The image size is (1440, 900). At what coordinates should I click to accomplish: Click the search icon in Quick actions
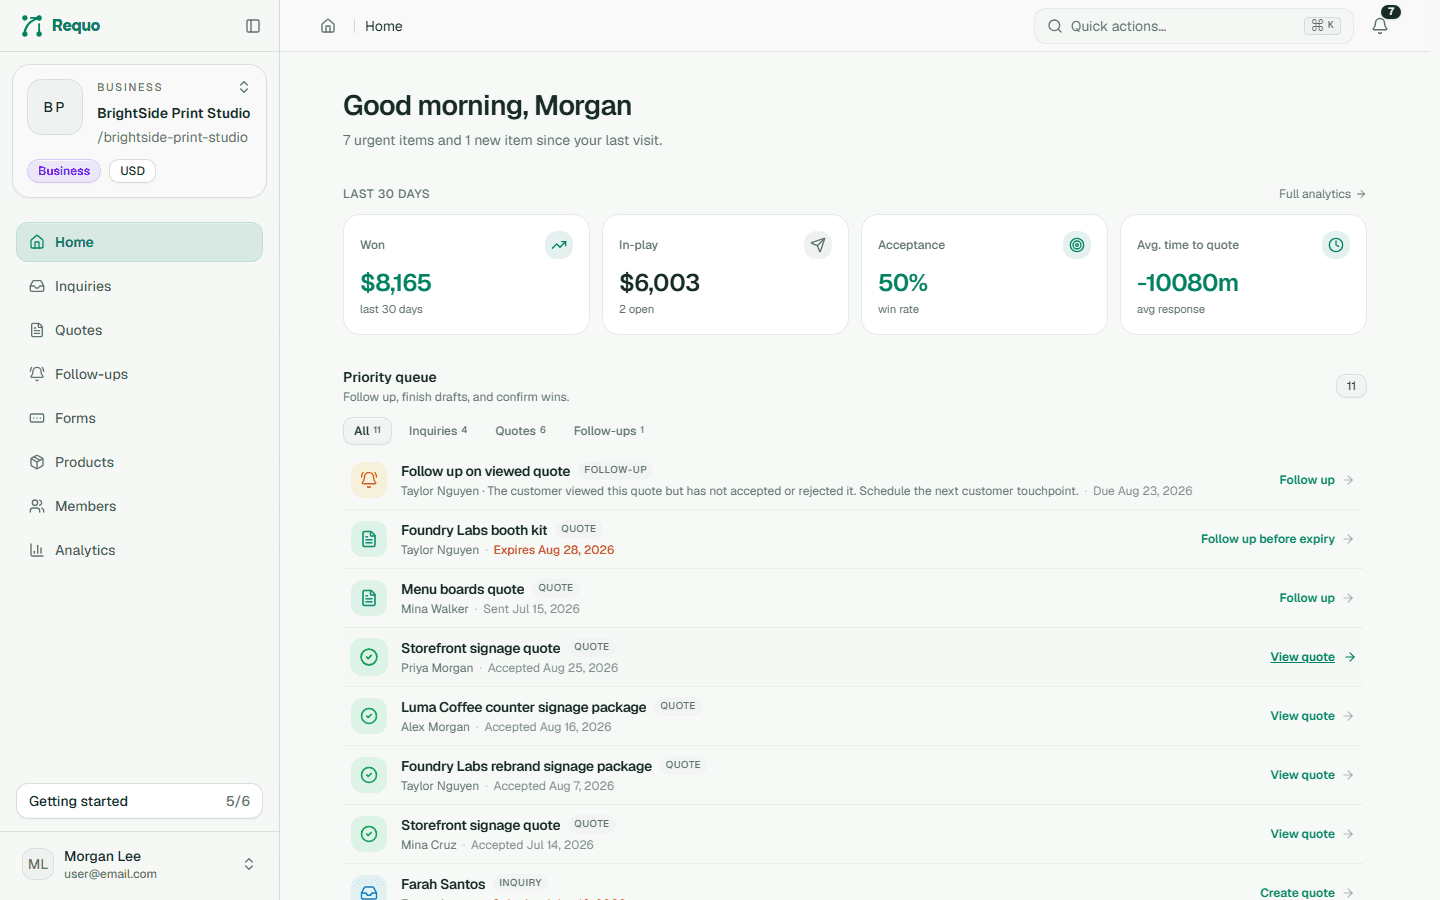coord(1055,26)
